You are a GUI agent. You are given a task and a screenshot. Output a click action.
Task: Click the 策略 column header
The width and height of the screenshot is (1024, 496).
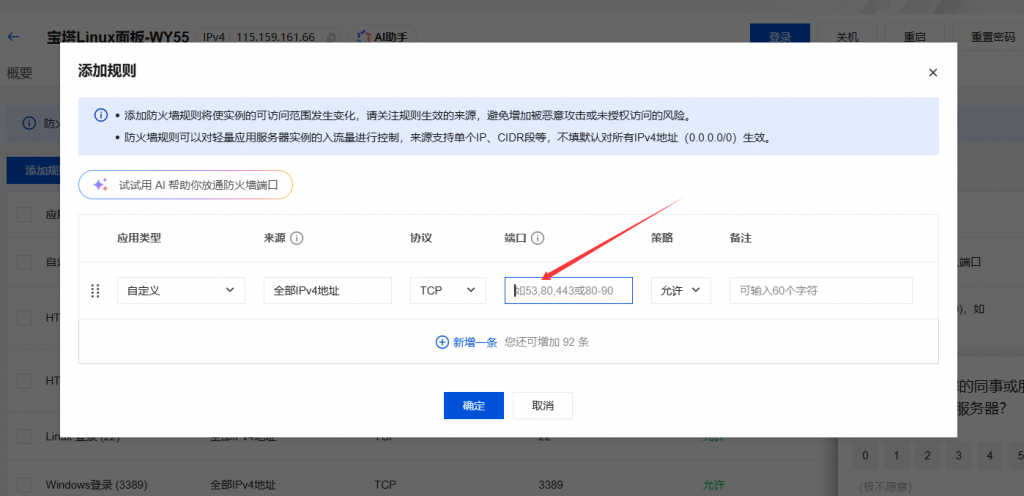click(662, 238)
